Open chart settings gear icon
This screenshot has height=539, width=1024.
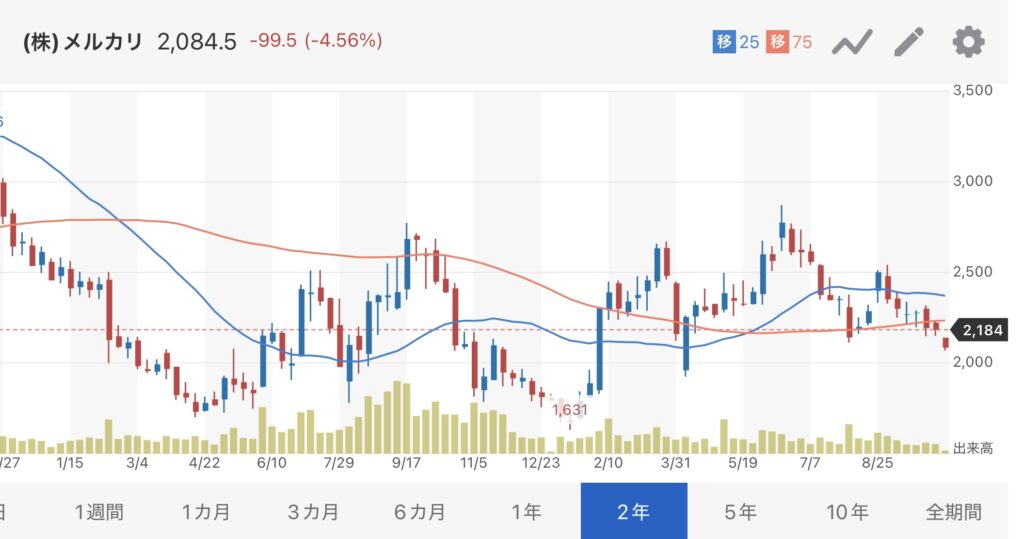[x=968, y=42]
